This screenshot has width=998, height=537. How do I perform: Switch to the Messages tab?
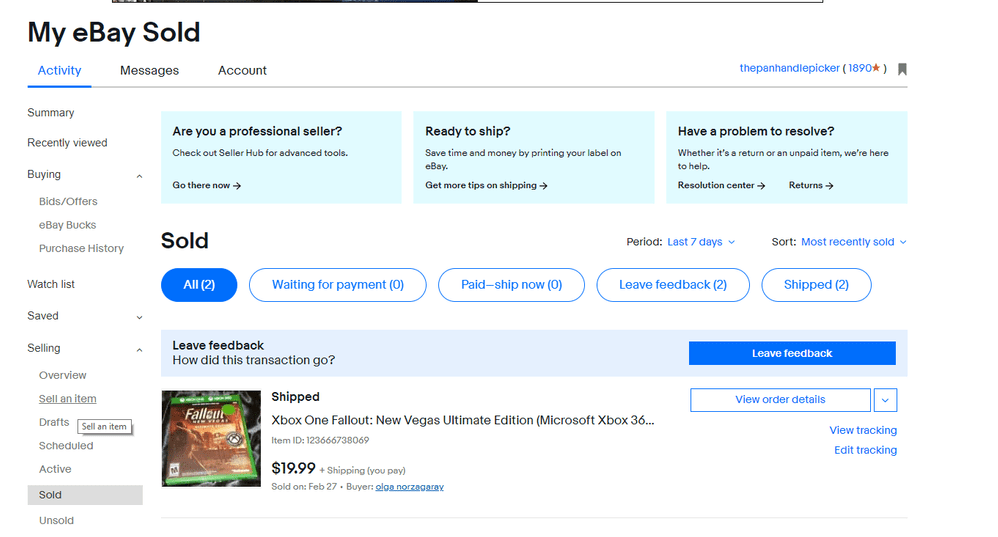click(150, 71)
